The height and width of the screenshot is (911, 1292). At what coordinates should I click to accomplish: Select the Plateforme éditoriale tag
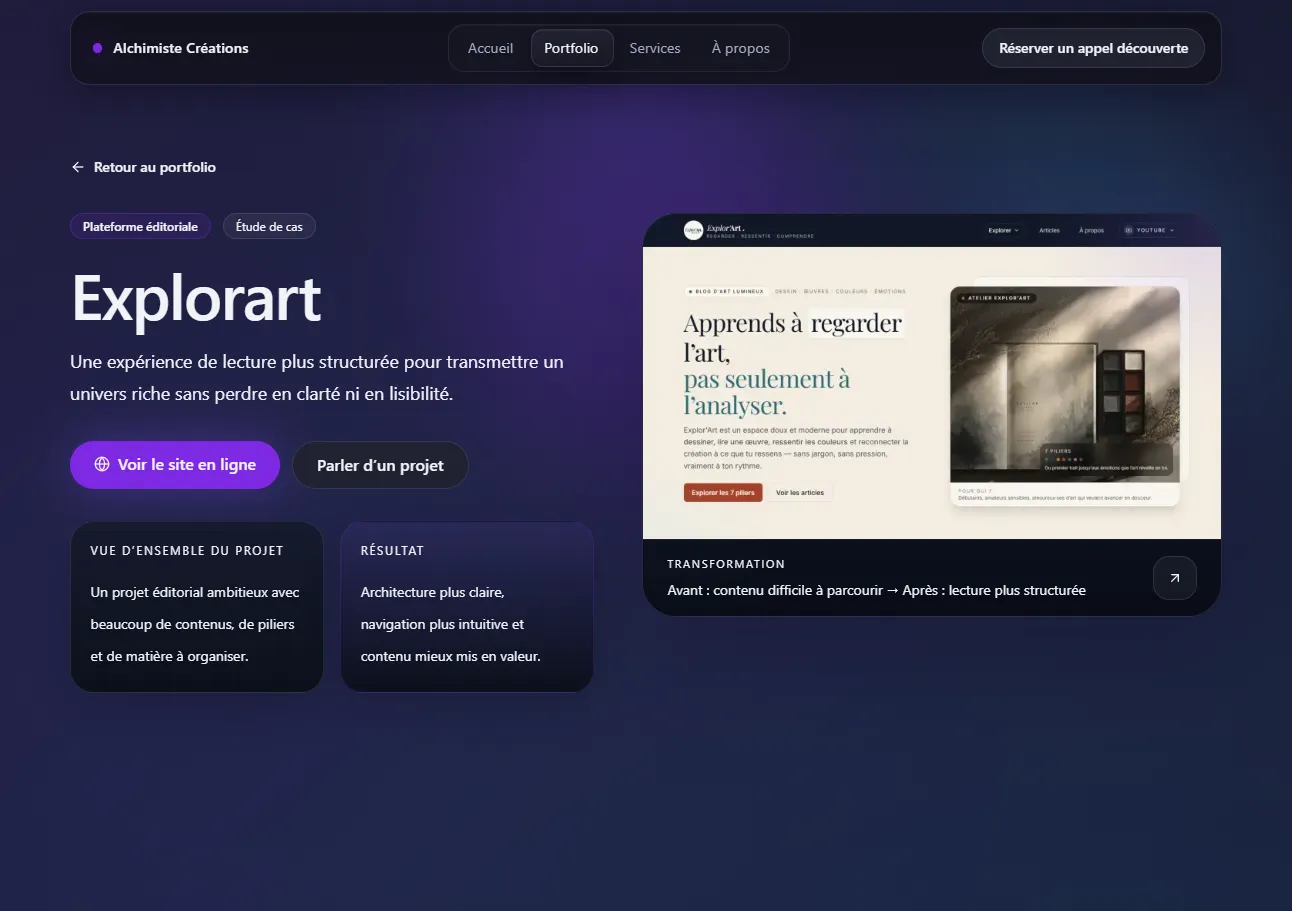[140, 227]
